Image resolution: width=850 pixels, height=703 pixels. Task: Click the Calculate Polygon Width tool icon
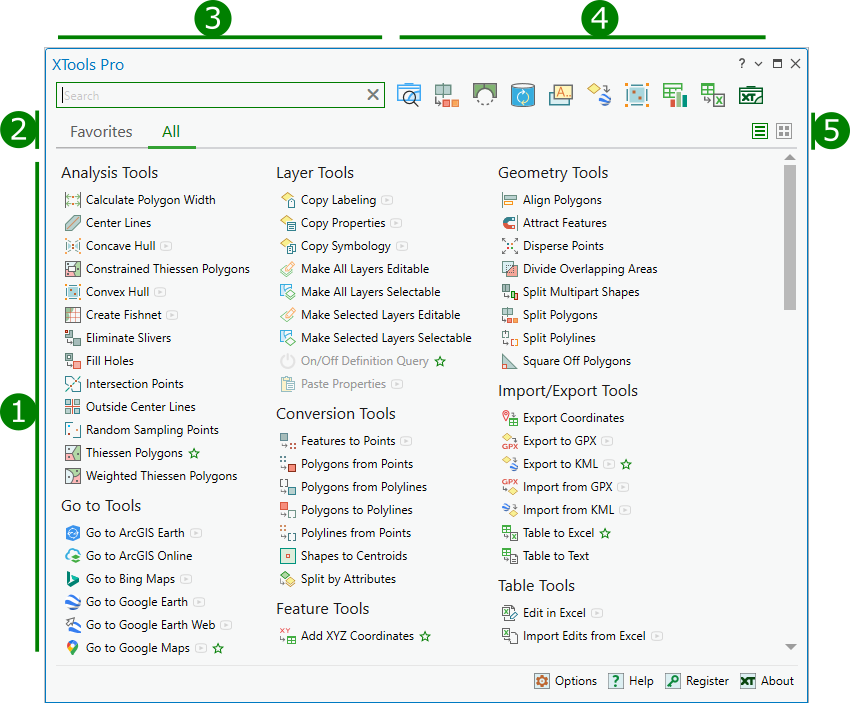73,200
